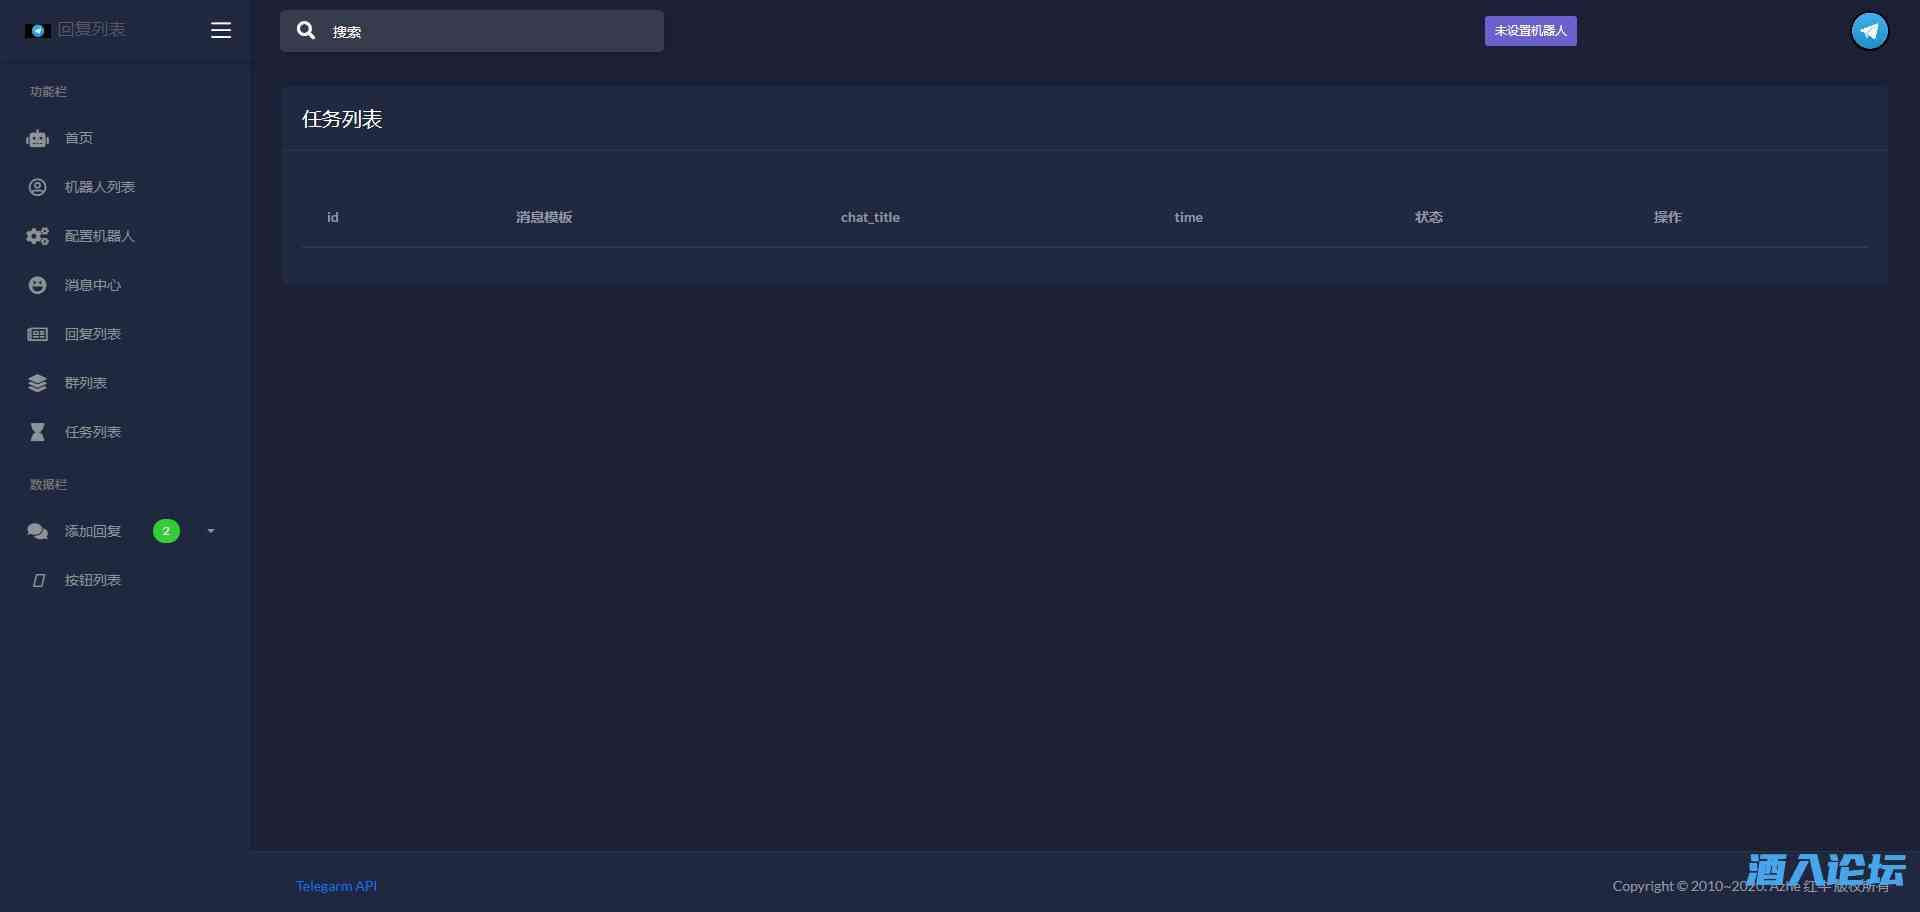This screenshot has height=912, width=1920.
Task: Click the green badge showing 2
Action: [x=166, y=531]
